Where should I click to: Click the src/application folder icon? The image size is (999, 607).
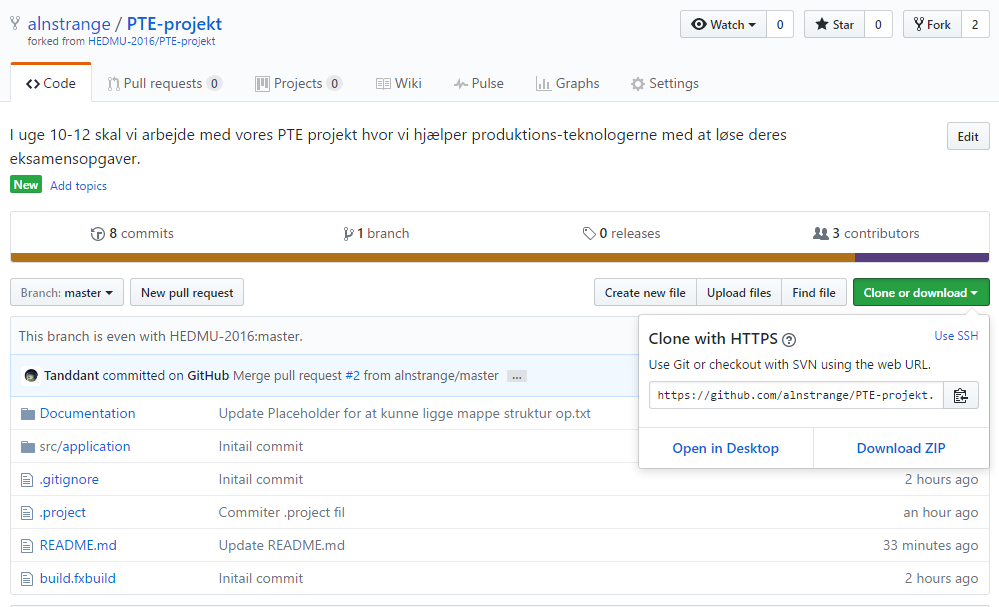pos(27,446)
